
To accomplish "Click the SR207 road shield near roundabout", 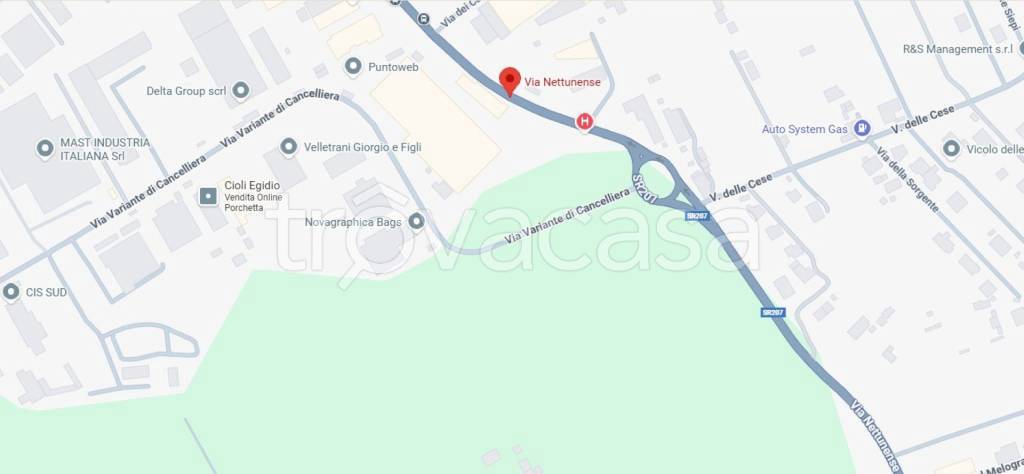I will pyautogui.click(x=697, y=215).
